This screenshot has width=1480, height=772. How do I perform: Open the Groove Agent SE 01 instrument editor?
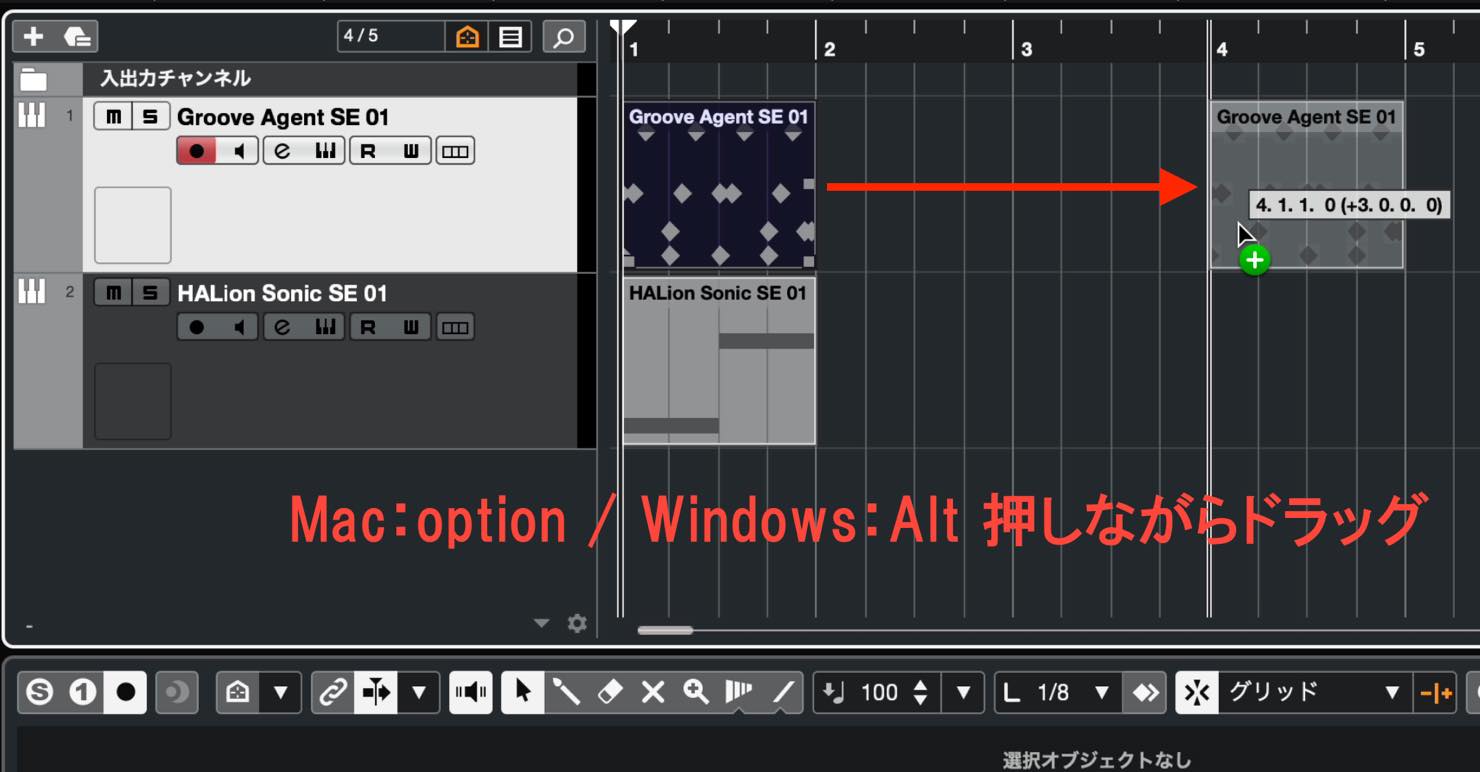[x=325, y=151]
